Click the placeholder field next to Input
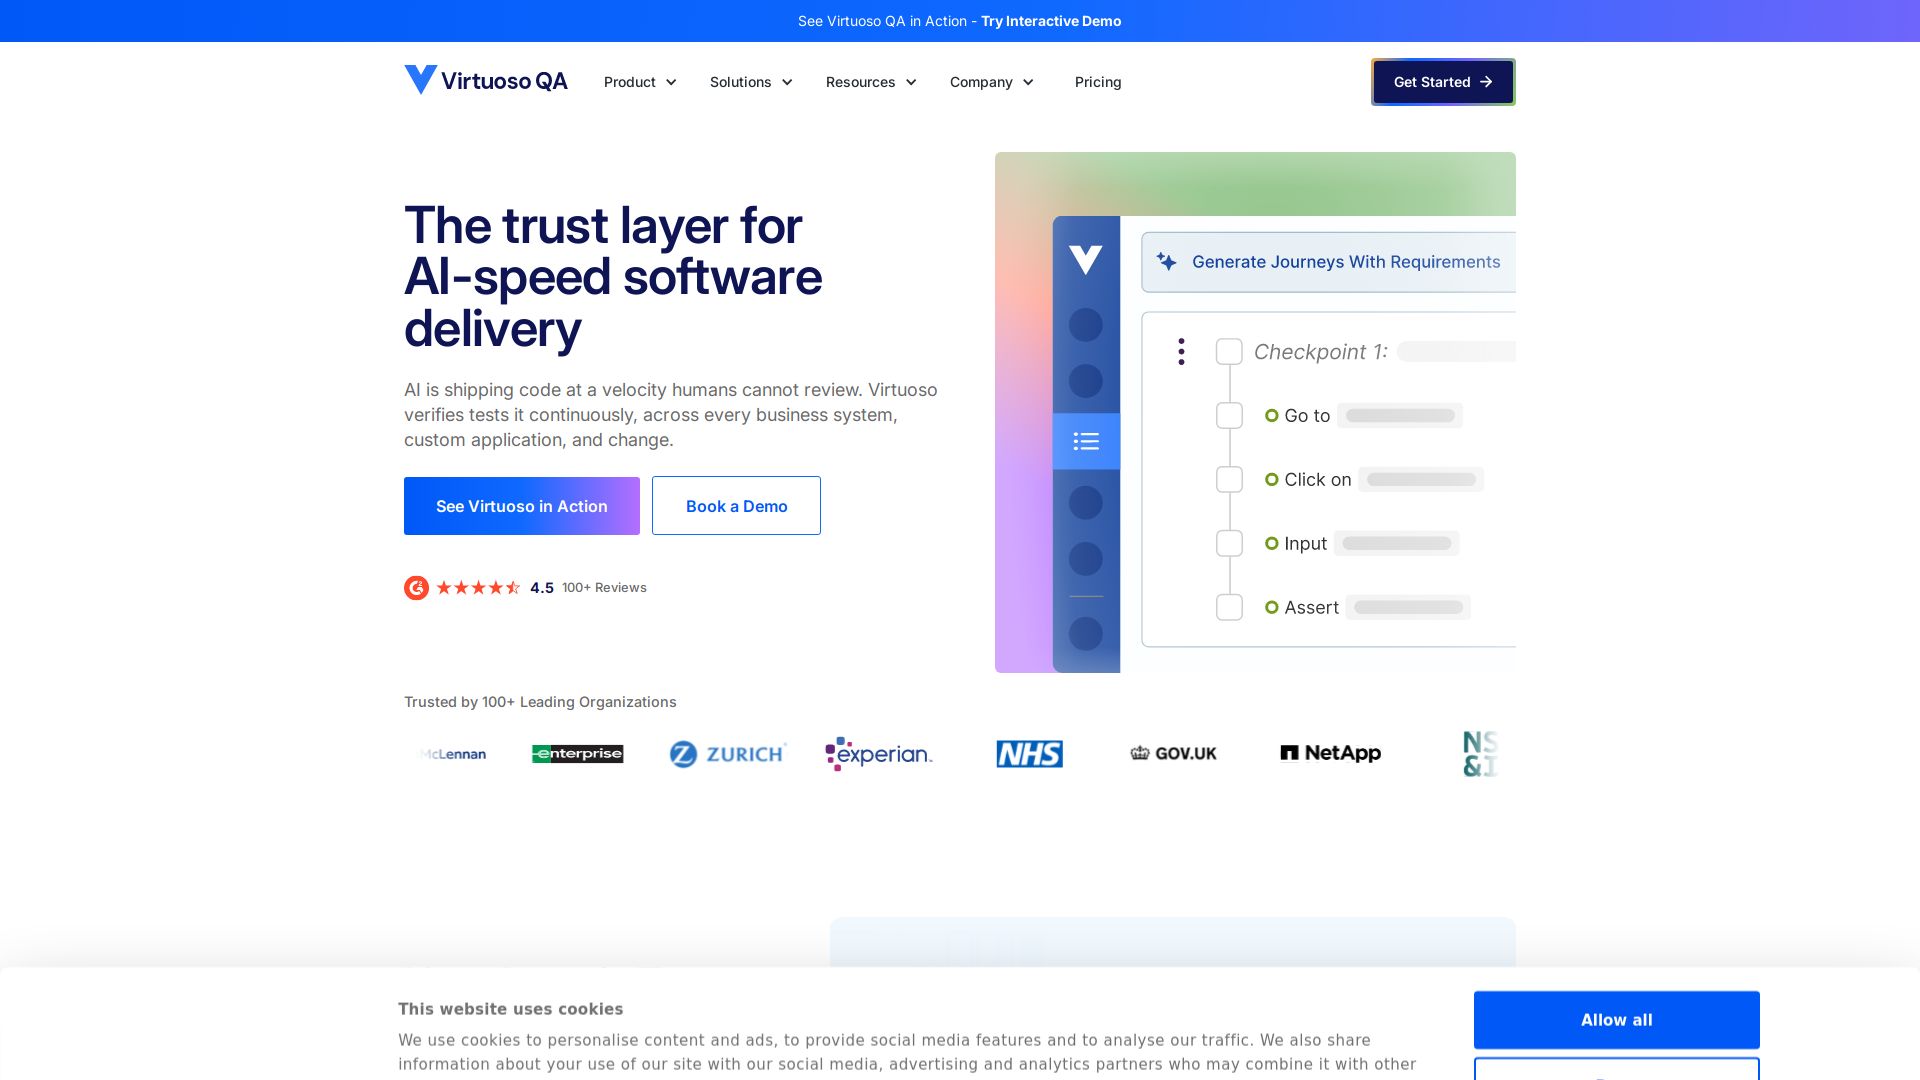 (1396, 544)
